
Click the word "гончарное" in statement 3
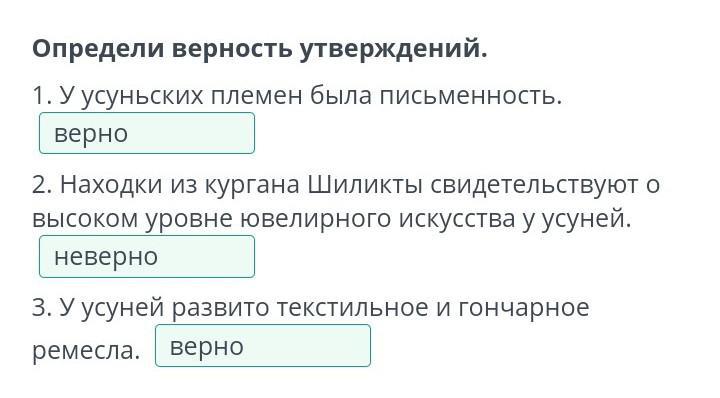[523, 308]
